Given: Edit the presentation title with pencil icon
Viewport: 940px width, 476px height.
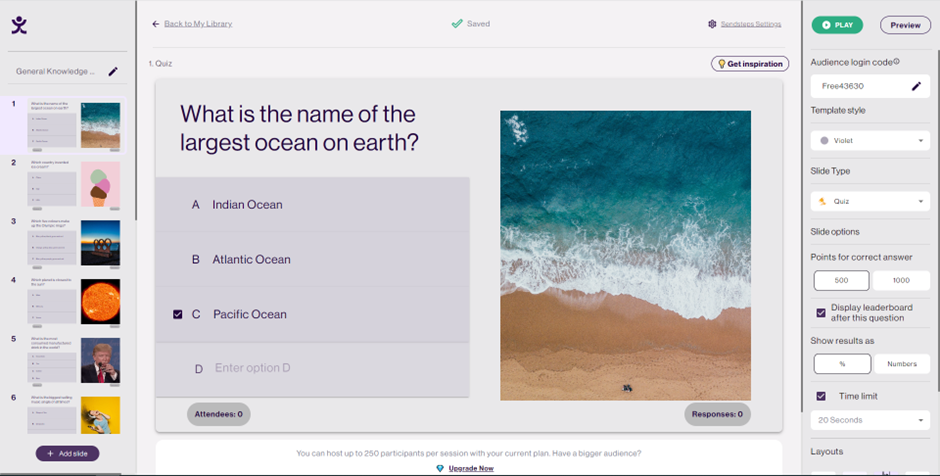Looking at the screenshot, I should pyautogui.click(x=113, y=71).
